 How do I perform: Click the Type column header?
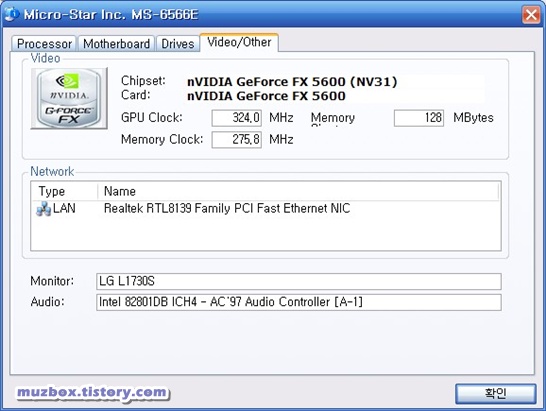(x=65, y=191)
